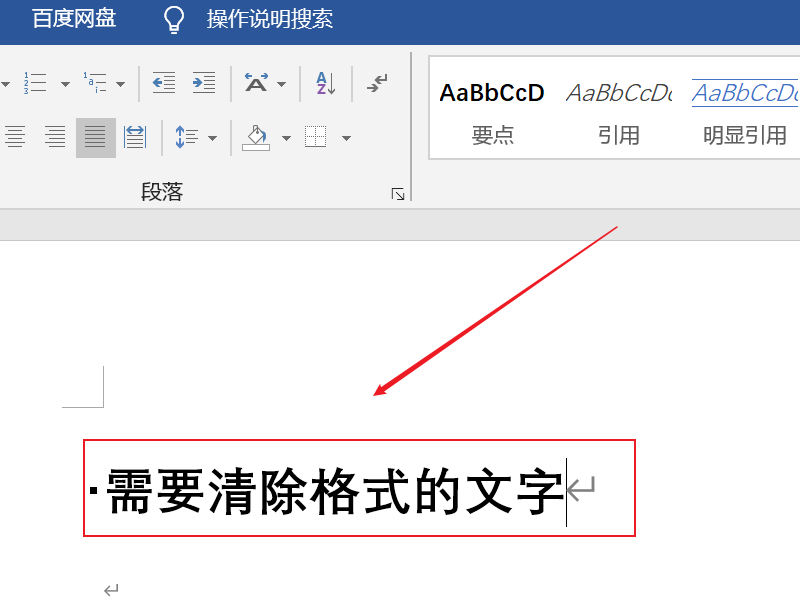
Task: Toggle the Show/Hide formatting marks icon
Action: coord(377,83)
